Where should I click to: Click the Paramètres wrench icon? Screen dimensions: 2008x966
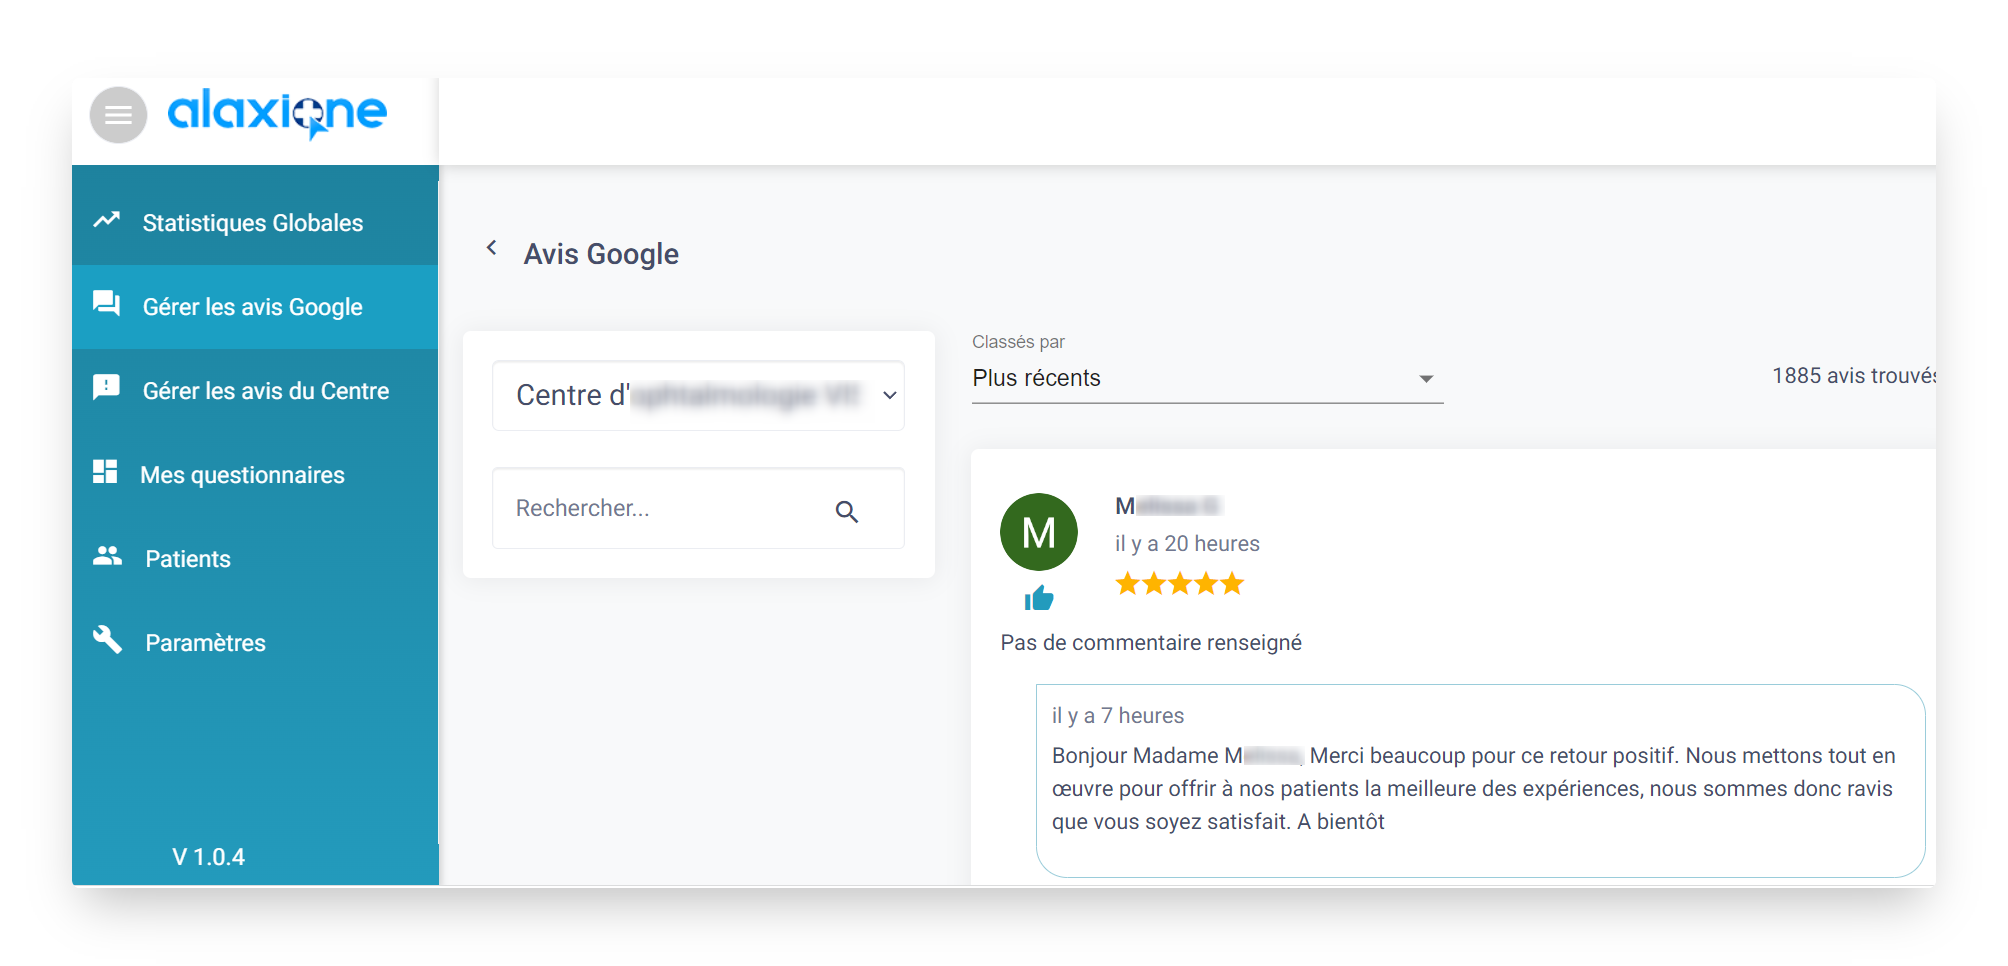click(x=107, y=640)
